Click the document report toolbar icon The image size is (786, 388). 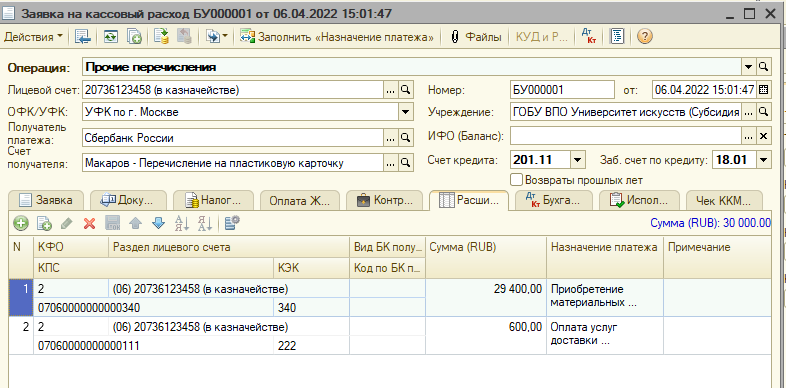click(618, 37)
